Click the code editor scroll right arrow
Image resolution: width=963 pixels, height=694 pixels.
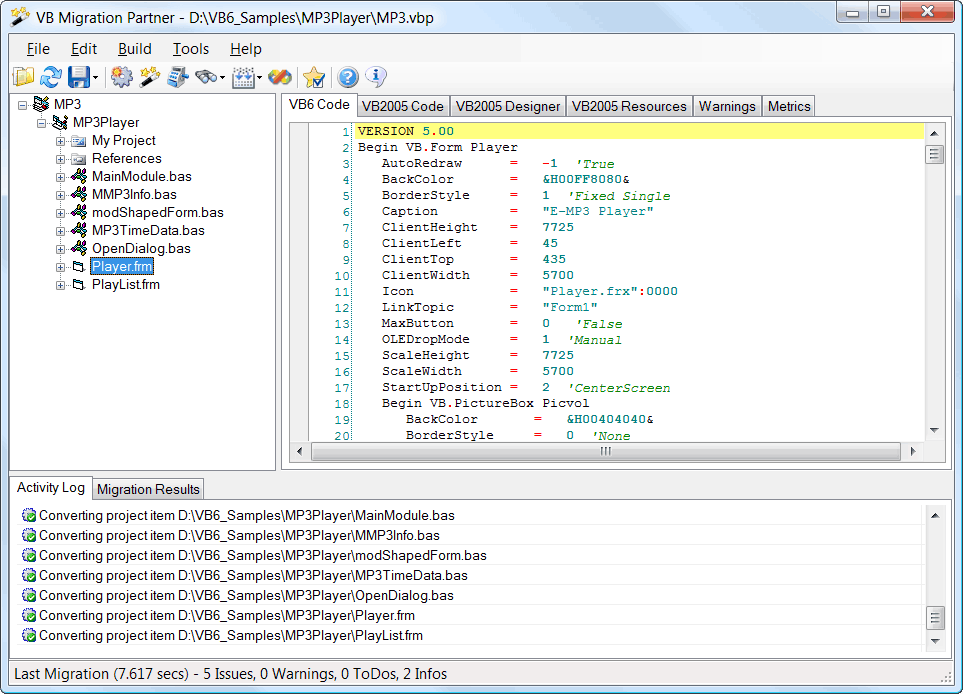pos(913,451)
